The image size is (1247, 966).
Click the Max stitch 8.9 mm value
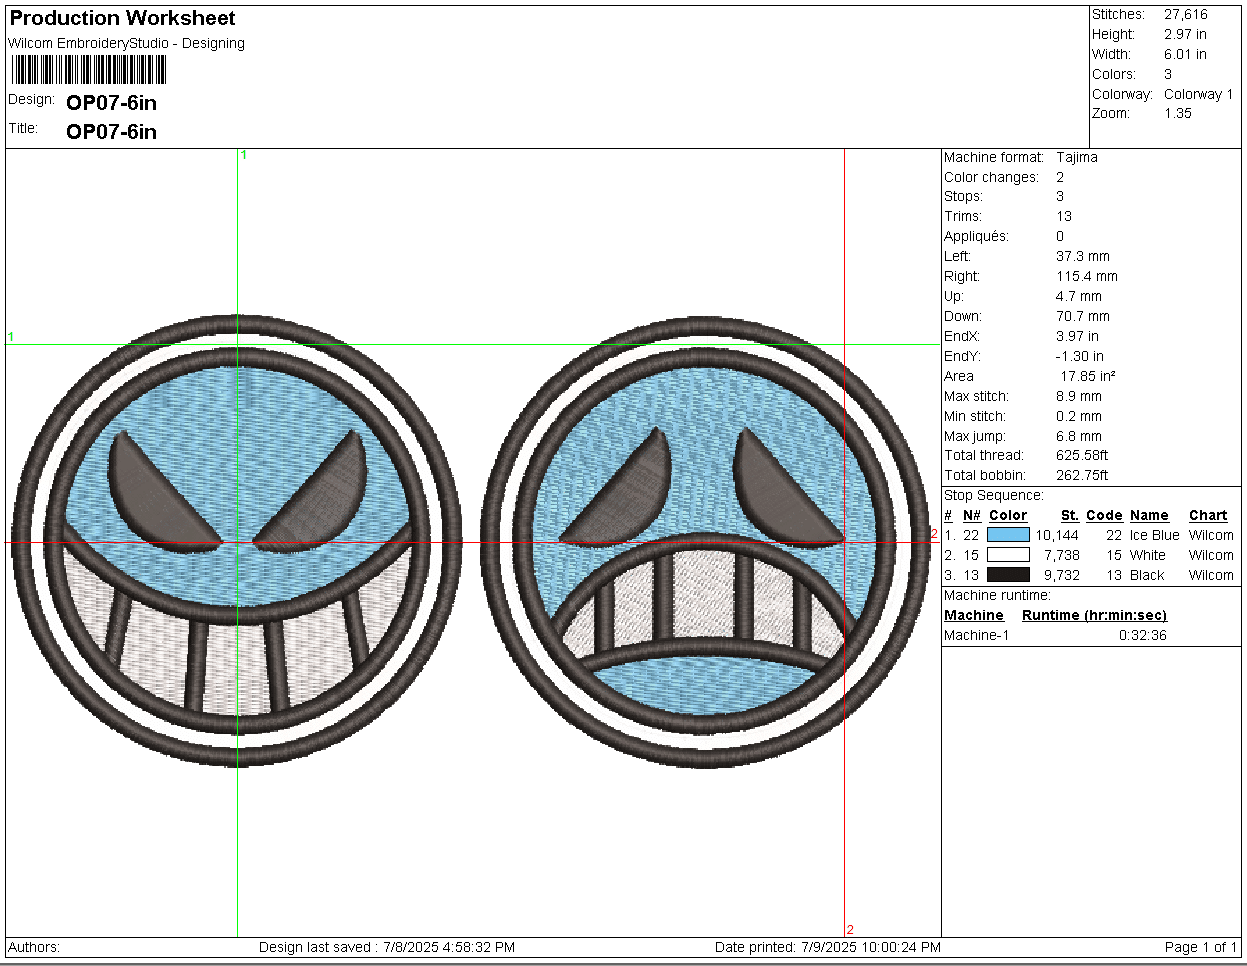[x=1079, y=396]
